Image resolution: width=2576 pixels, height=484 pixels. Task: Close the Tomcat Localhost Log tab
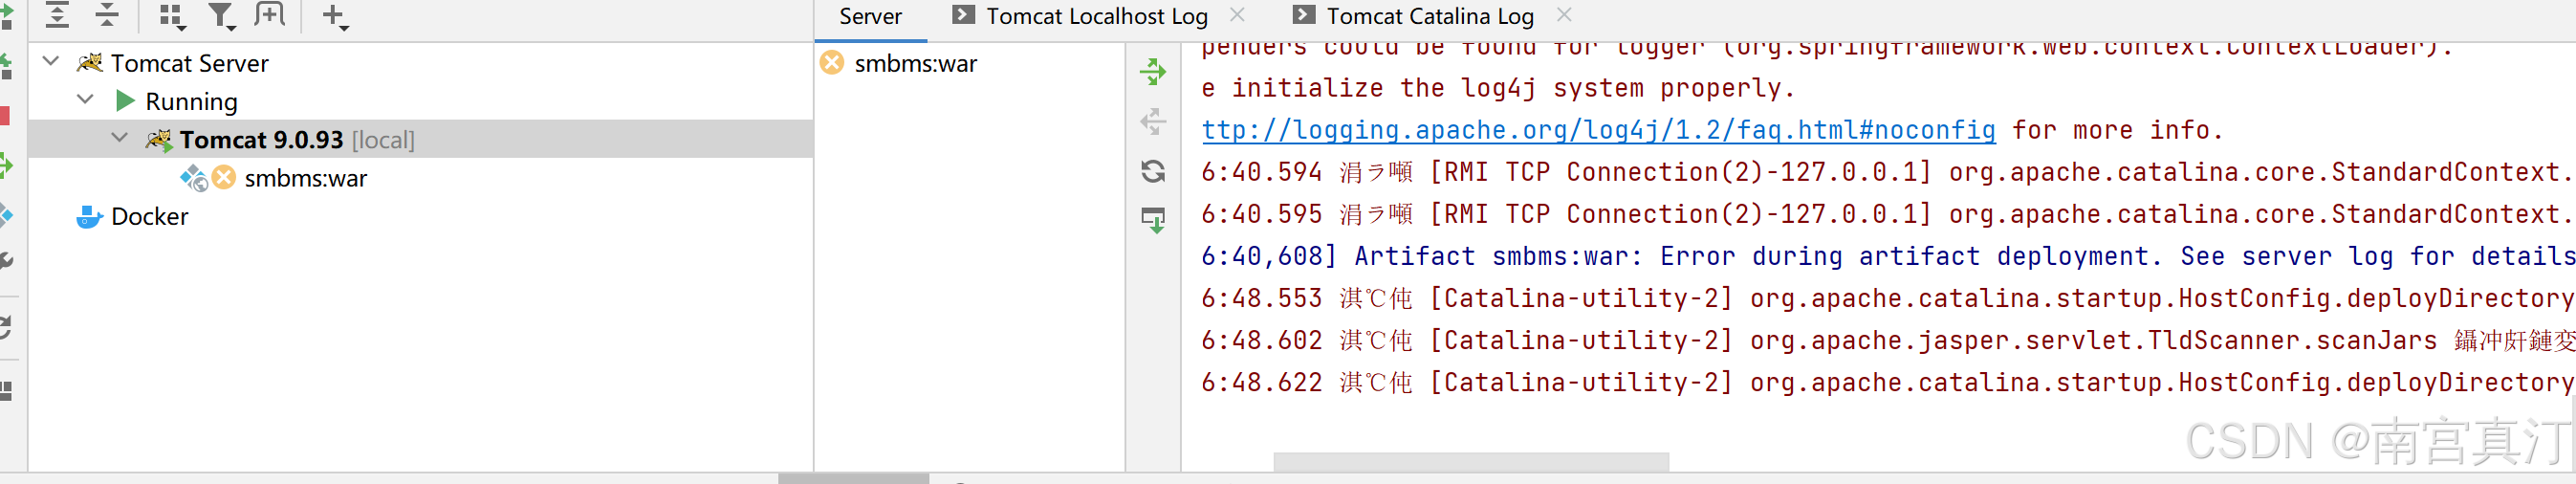pyautogui.click(x=1237, y=15)
